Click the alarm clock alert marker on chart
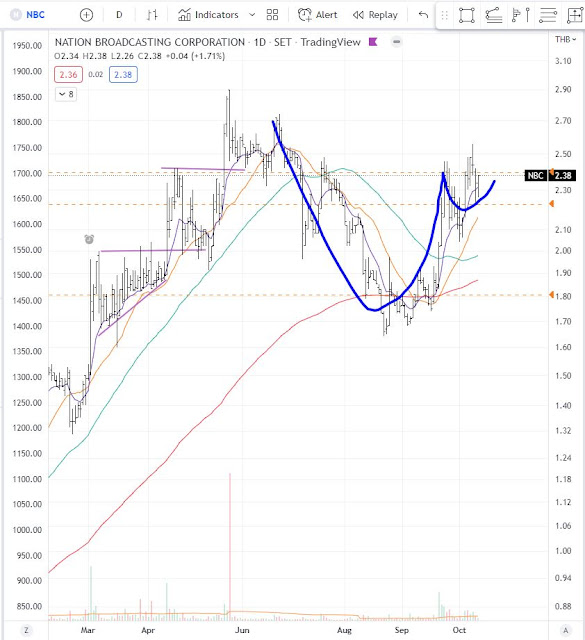 click(89, 239)
